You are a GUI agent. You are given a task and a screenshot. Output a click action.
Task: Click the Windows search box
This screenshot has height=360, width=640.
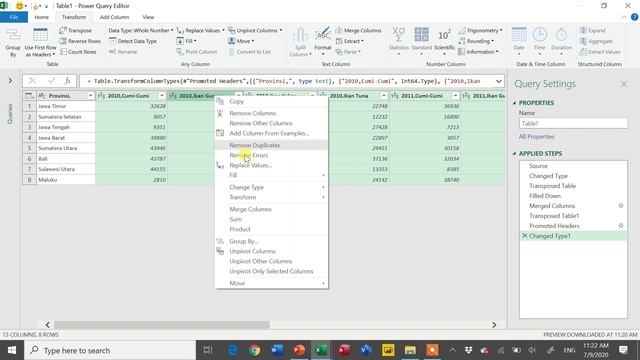coord(110,350)
